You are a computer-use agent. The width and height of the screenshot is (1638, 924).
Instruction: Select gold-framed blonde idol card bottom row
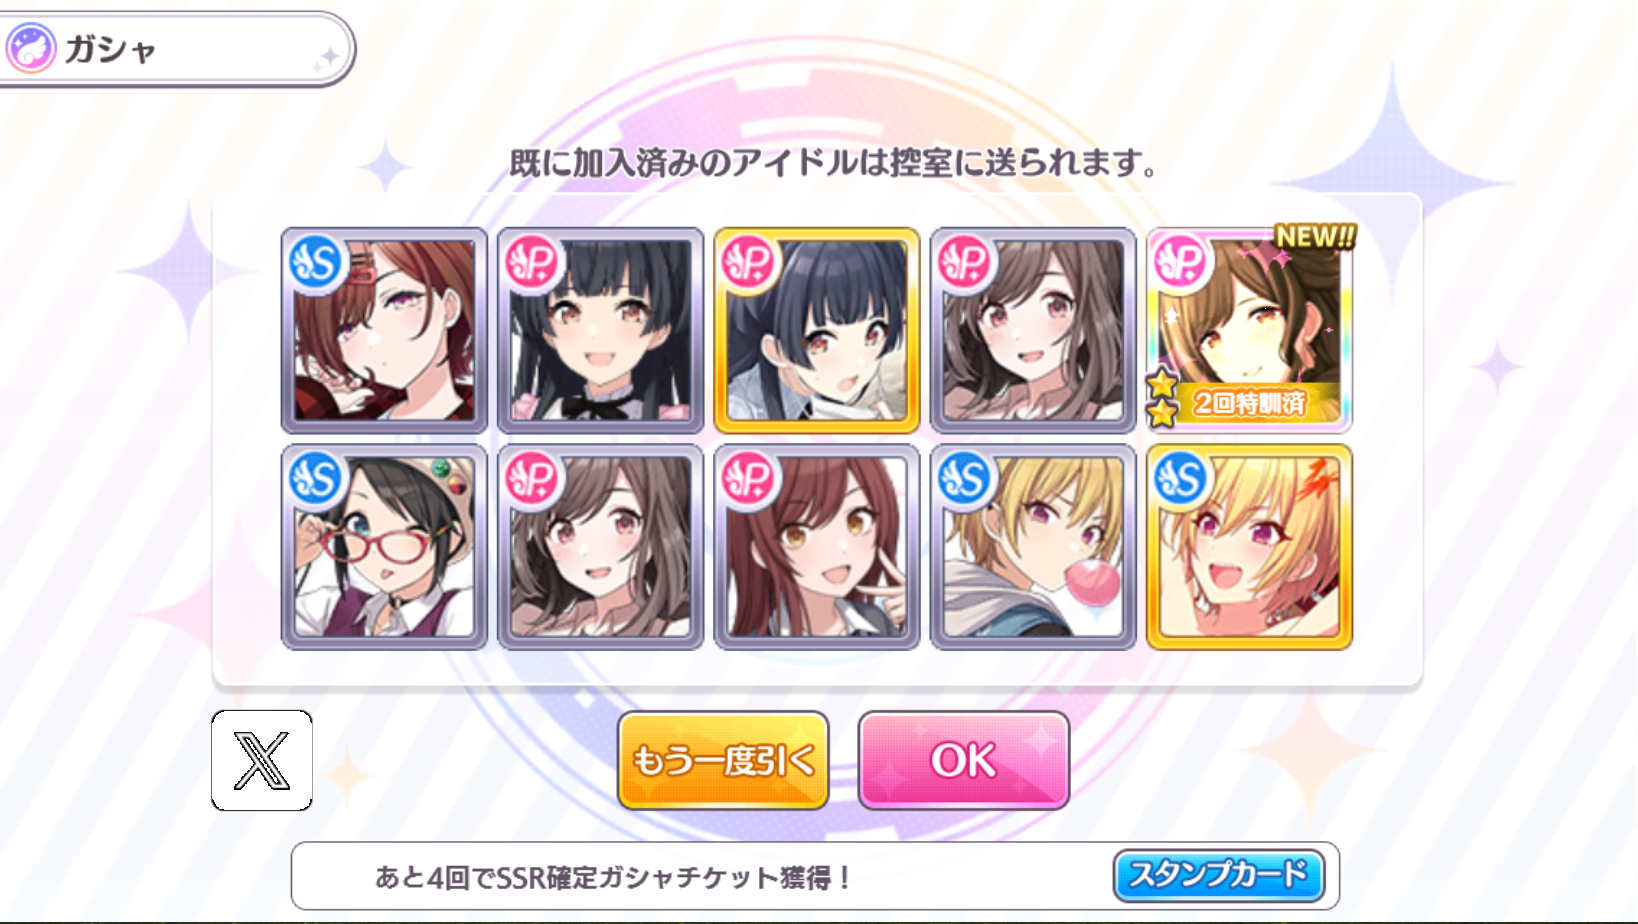(x=1249, y=547)
